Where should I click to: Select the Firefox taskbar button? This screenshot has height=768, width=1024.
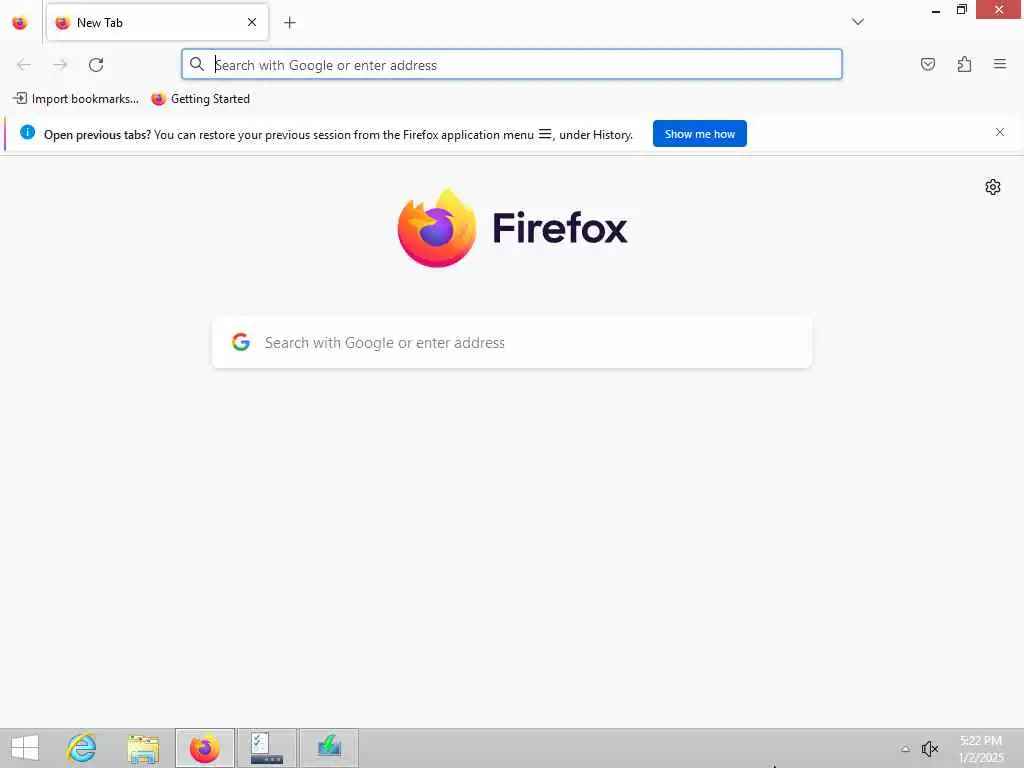204,748
